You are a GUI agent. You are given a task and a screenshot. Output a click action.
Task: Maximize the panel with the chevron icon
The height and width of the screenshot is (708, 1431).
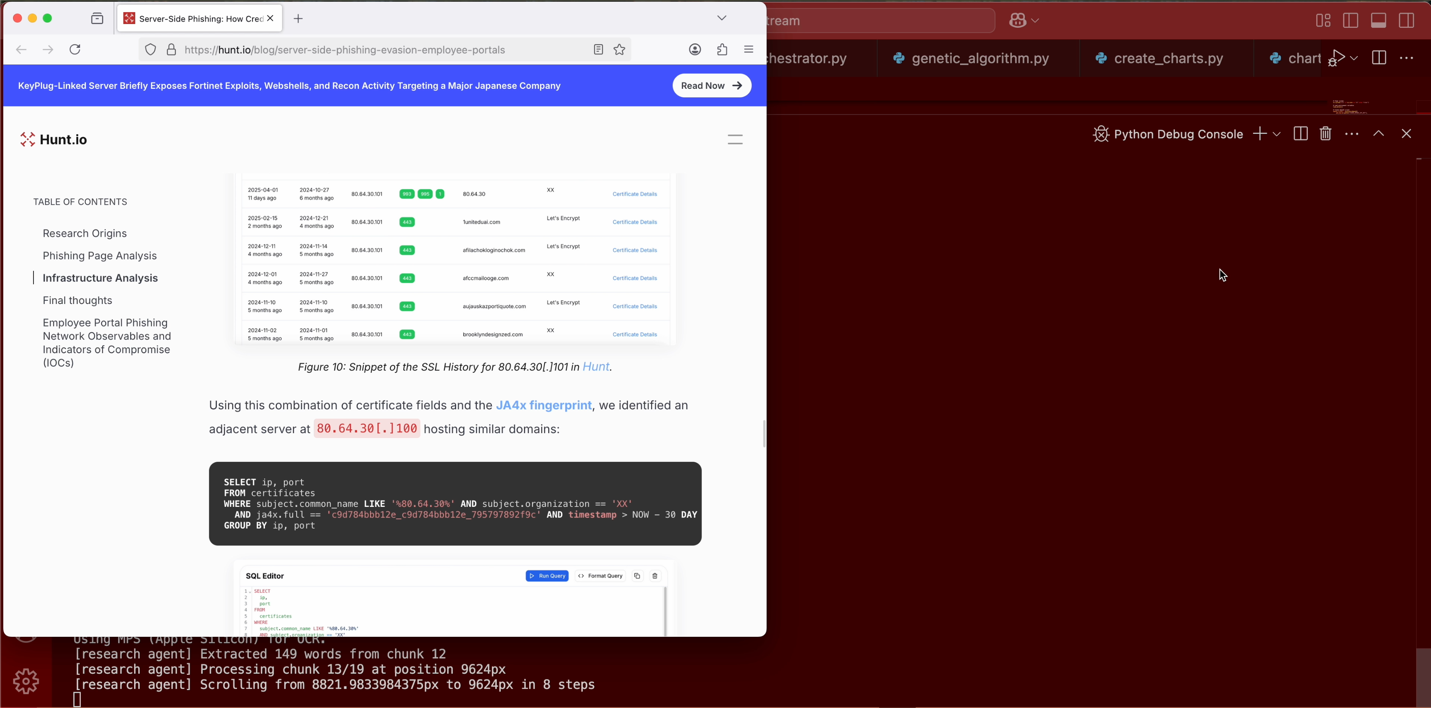click(1378, 133)
